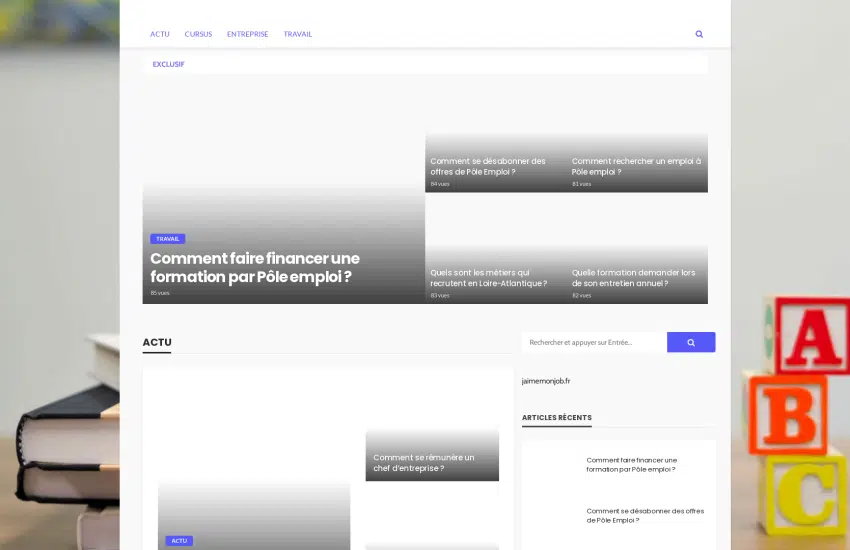Click the search magnifier icon in navigation bar
850x550 pixels.
tap(699, 34)
